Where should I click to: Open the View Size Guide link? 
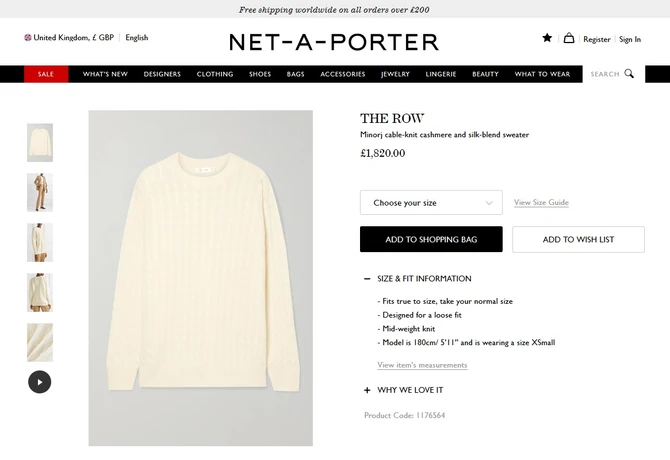click(541, 203)
